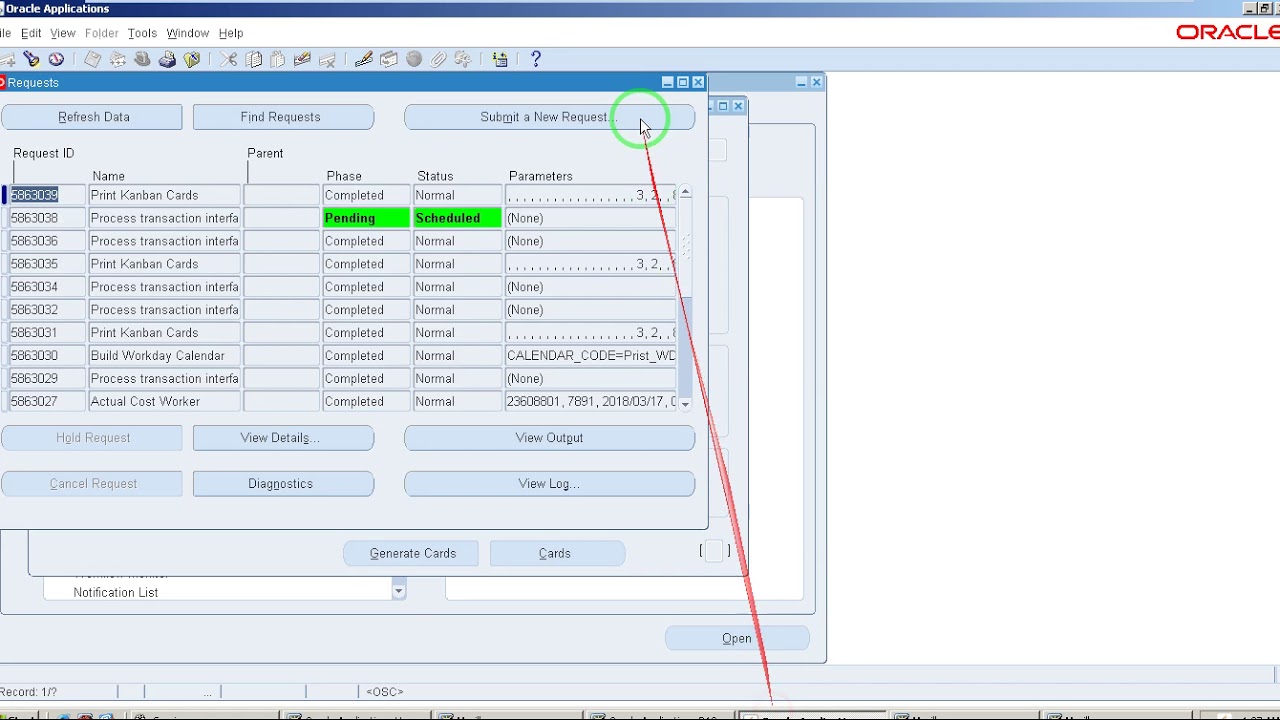Click the Print toolbar icon
Image resolution: width=1280 pixels, height=720 pixels.
pos(168,60)
